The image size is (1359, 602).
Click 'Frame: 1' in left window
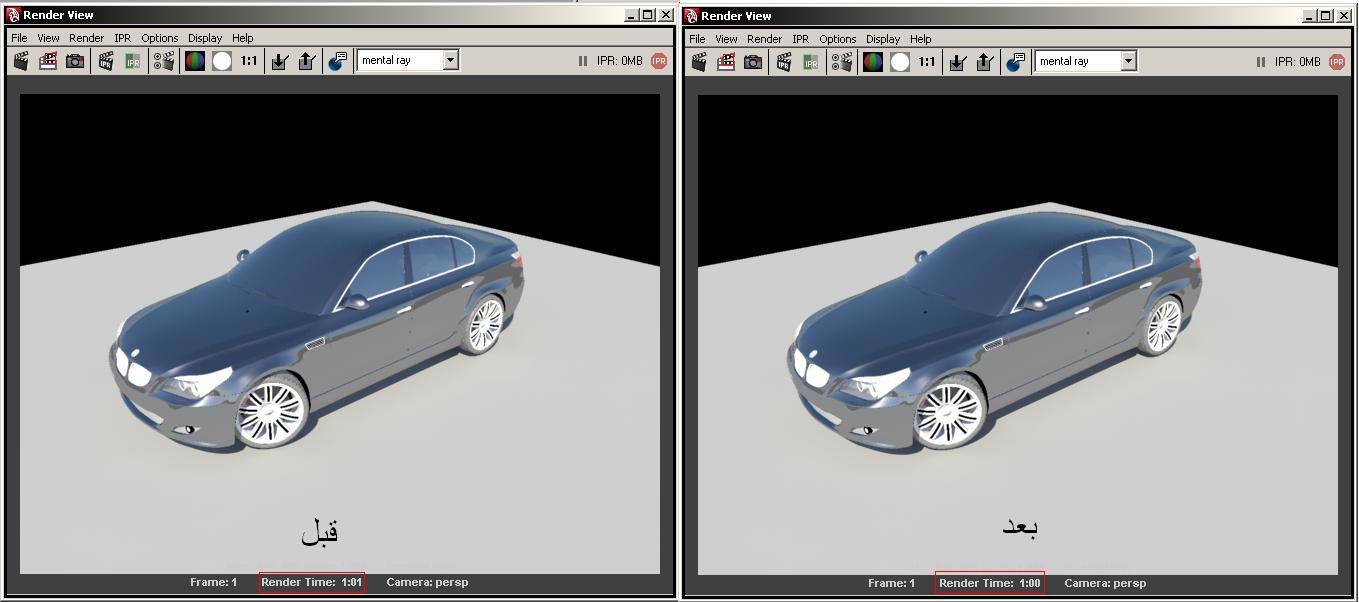tap(213, 582)
